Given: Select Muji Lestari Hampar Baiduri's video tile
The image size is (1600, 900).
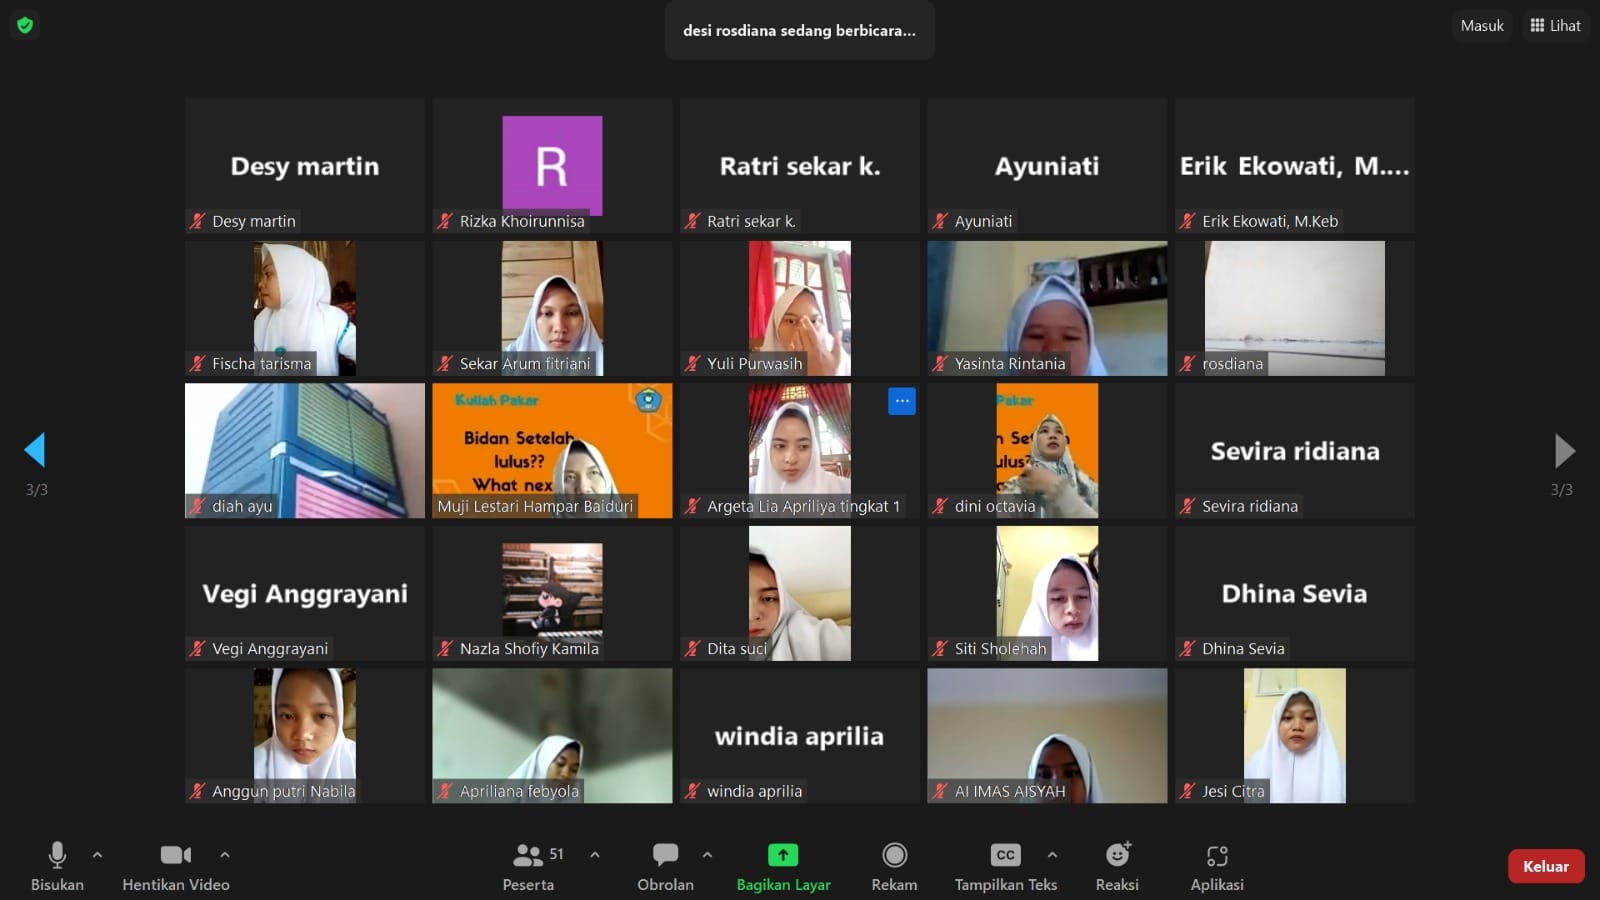Looking at the screenshot, I should coord(552,450).
